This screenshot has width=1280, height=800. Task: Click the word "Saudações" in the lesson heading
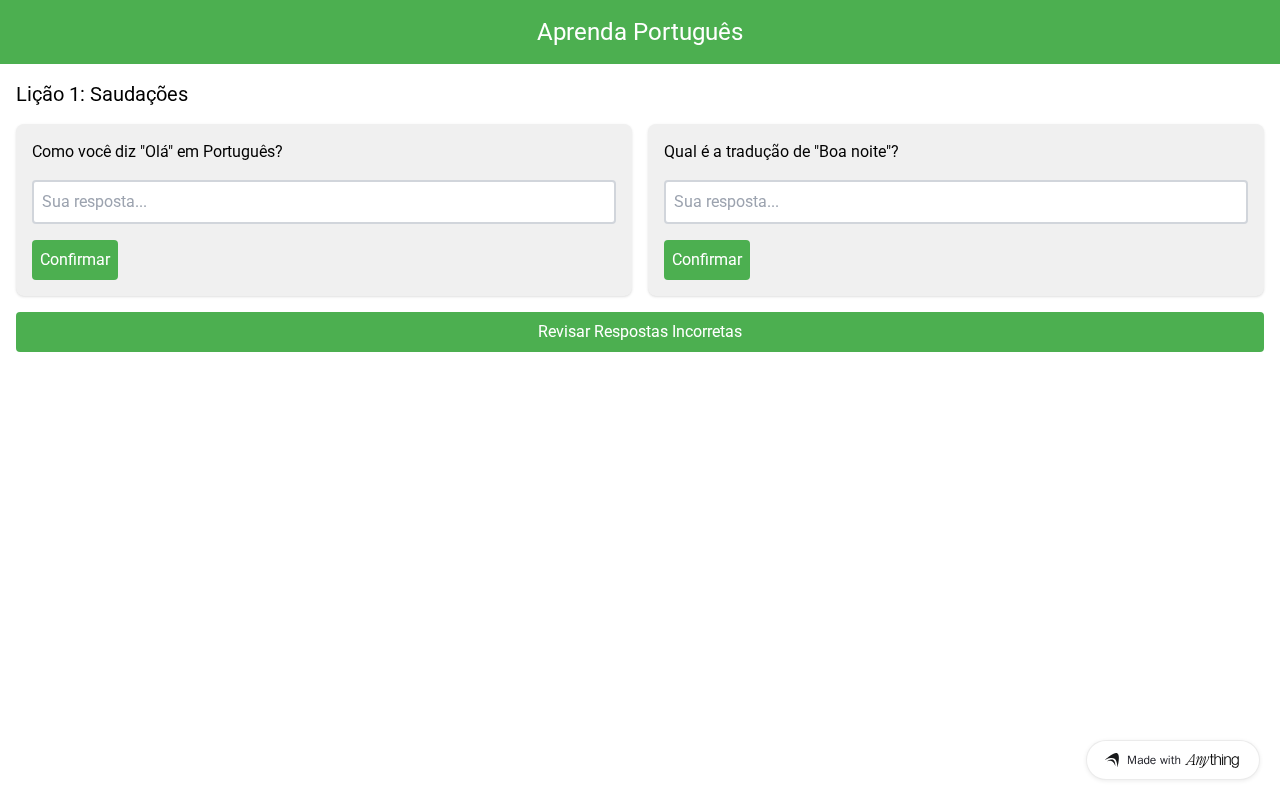point(139,94)
